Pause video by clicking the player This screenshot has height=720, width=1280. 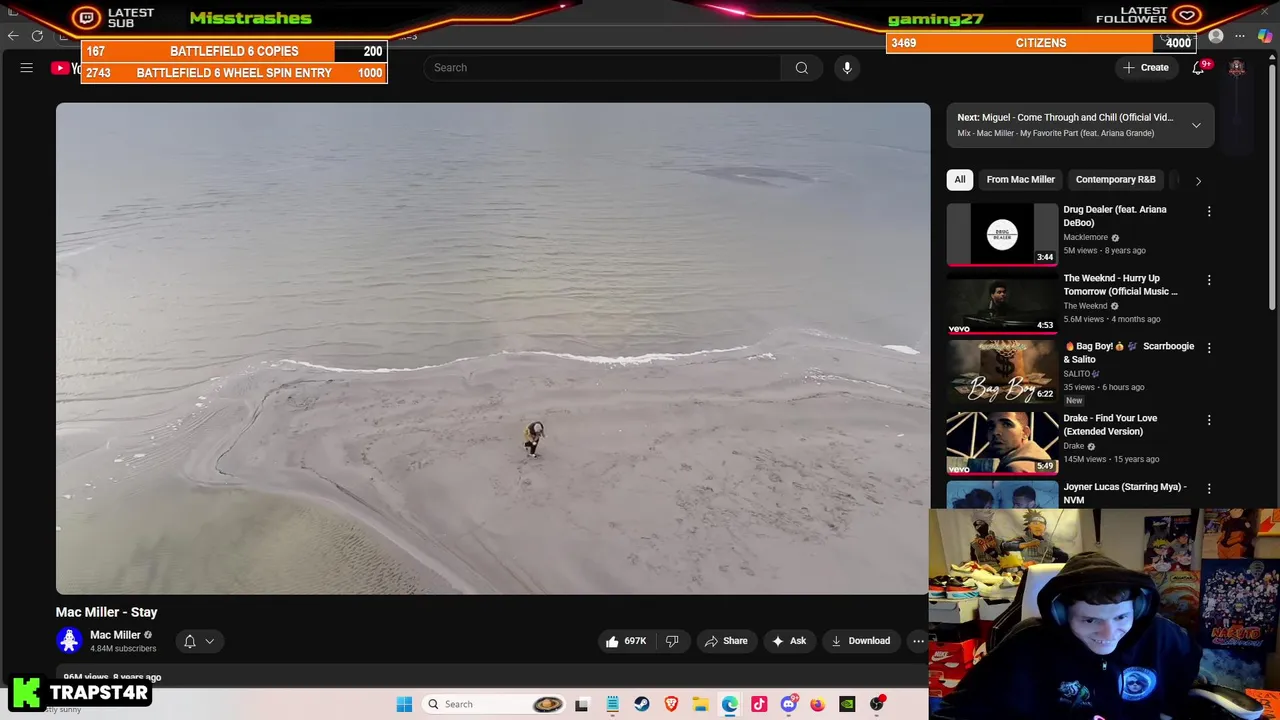coord(493,349)
